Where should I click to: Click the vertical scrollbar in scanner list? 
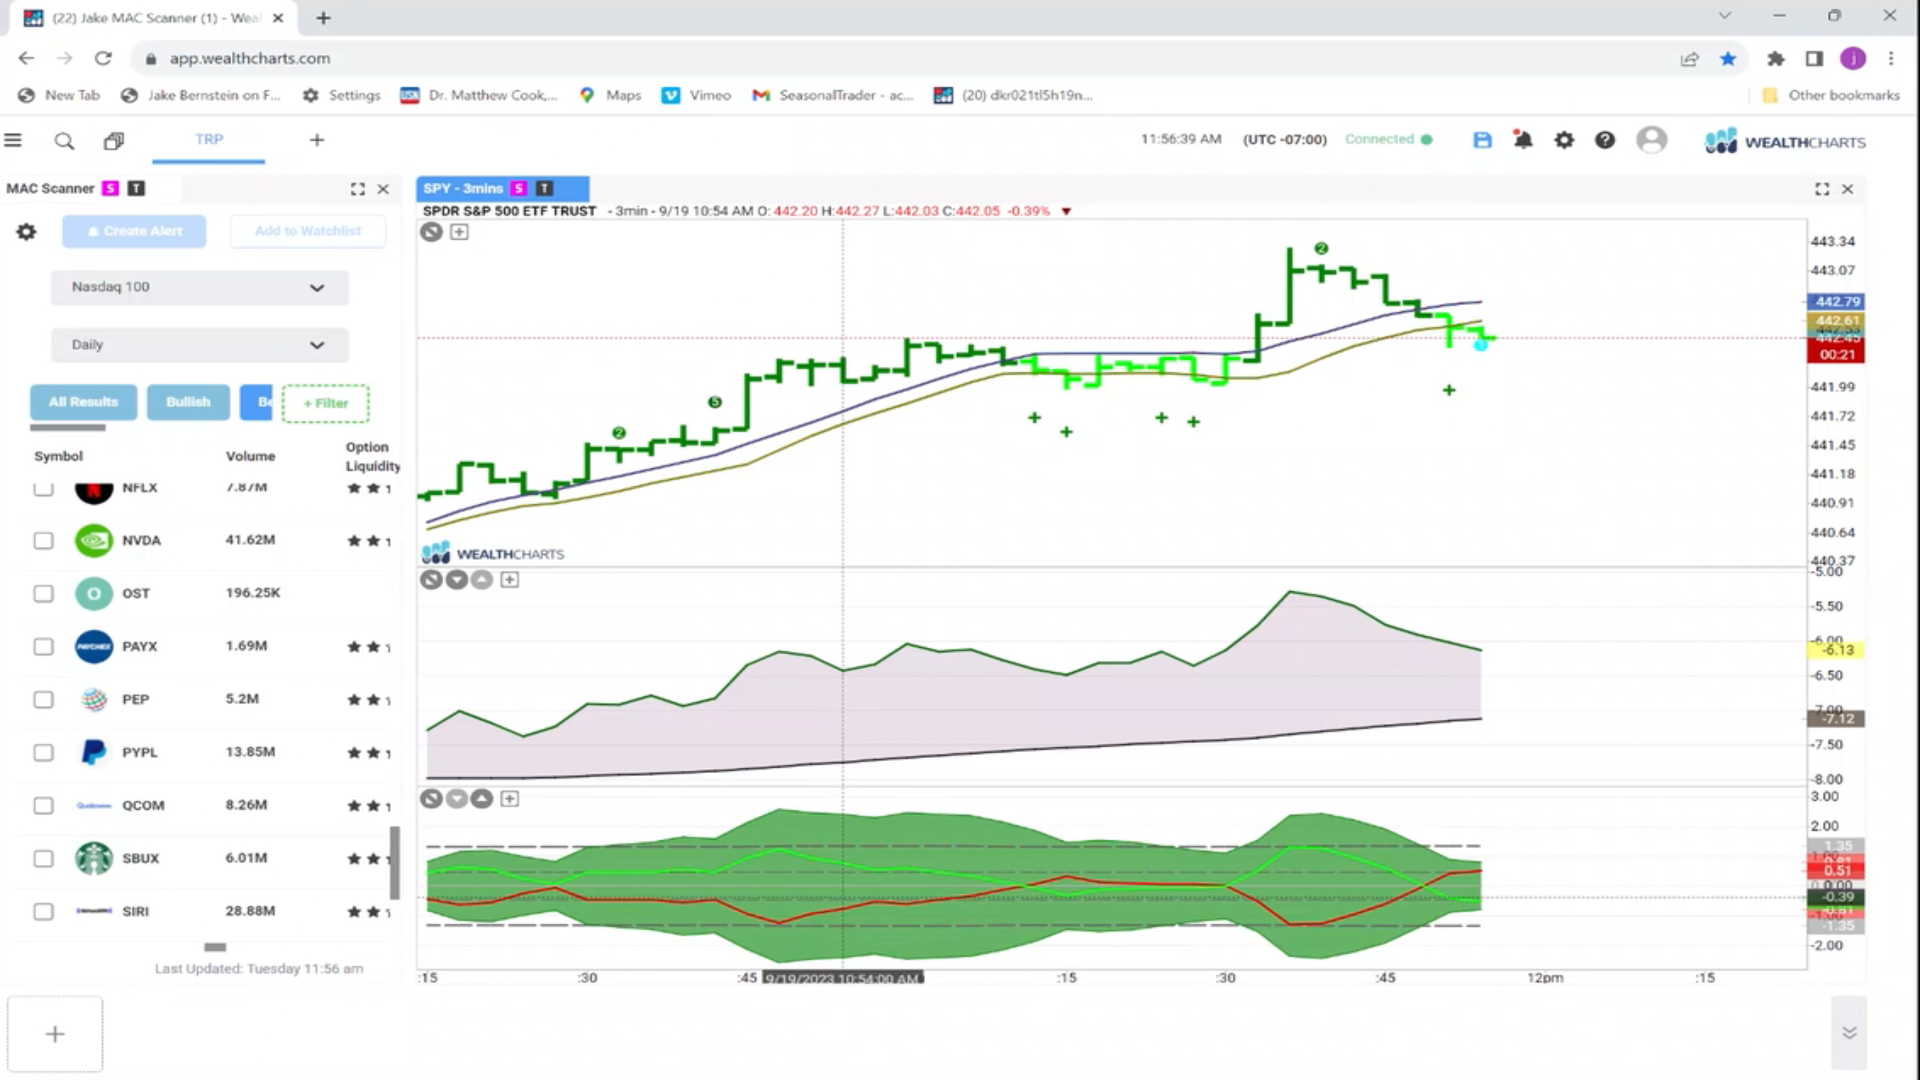[x=395, y=862]
